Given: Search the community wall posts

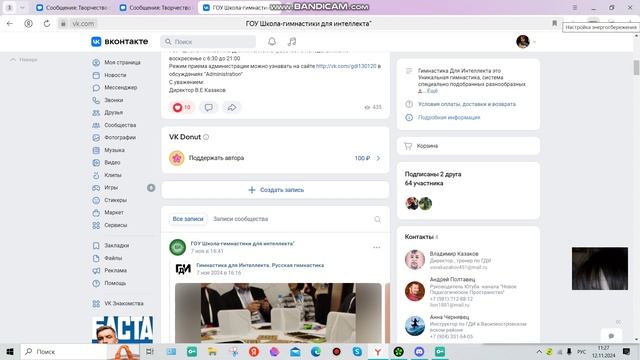Looking at the screenshot, I should pyautogui.click(x=378, y=219).
